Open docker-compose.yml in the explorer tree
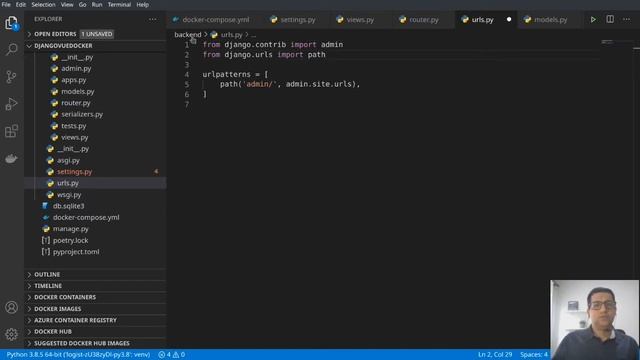Screen dimensions: 640x360 [x=86, y=218]
